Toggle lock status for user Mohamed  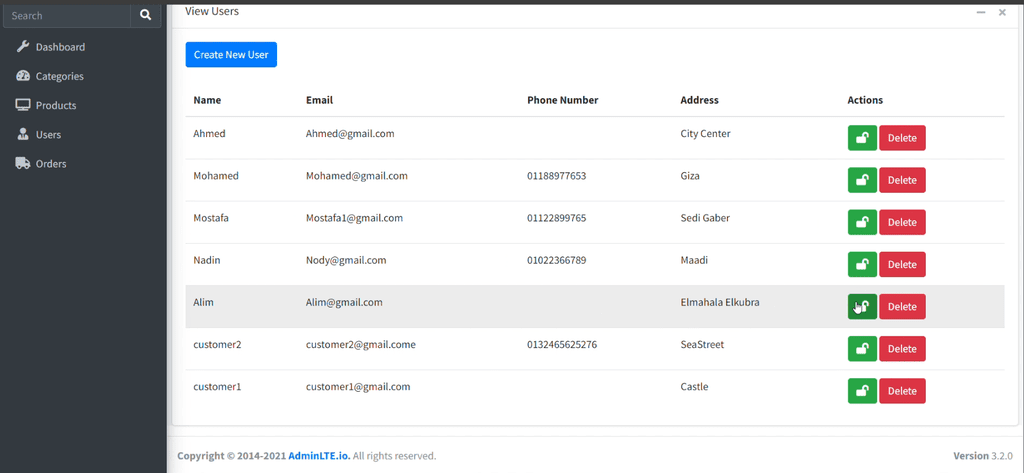[862, 180]
